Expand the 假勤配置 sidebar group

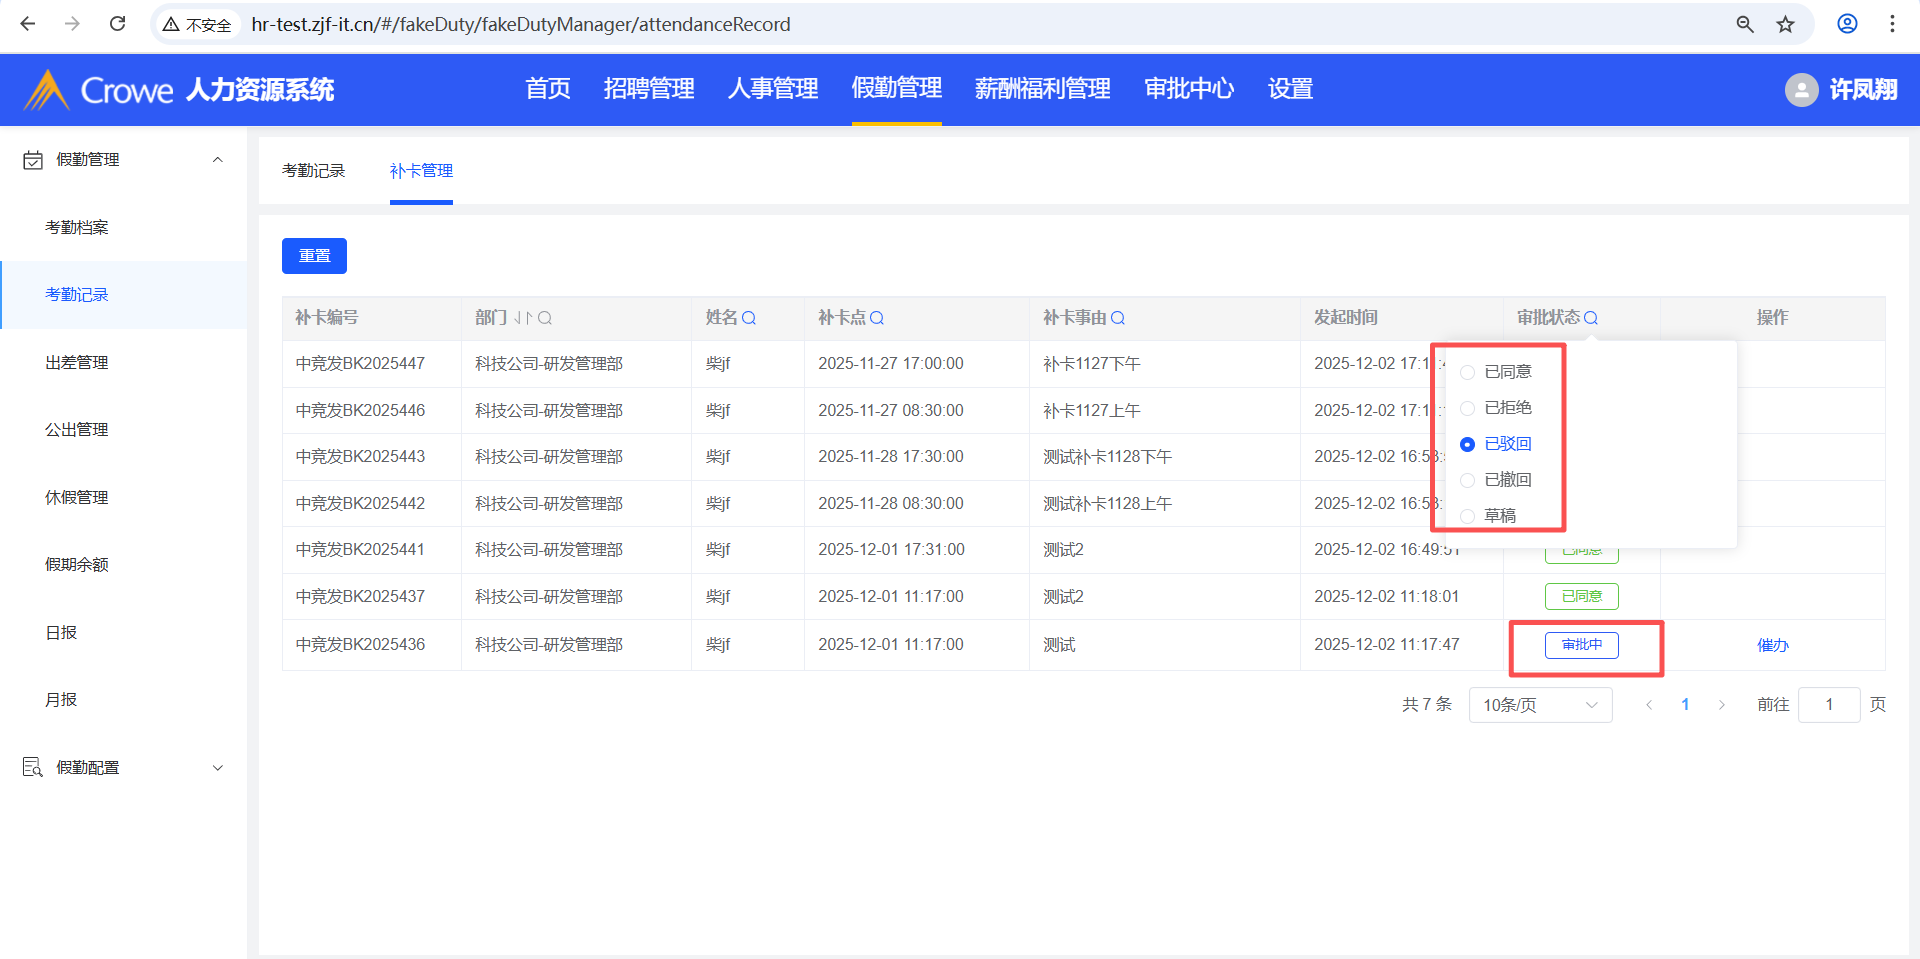coord(218,768)
